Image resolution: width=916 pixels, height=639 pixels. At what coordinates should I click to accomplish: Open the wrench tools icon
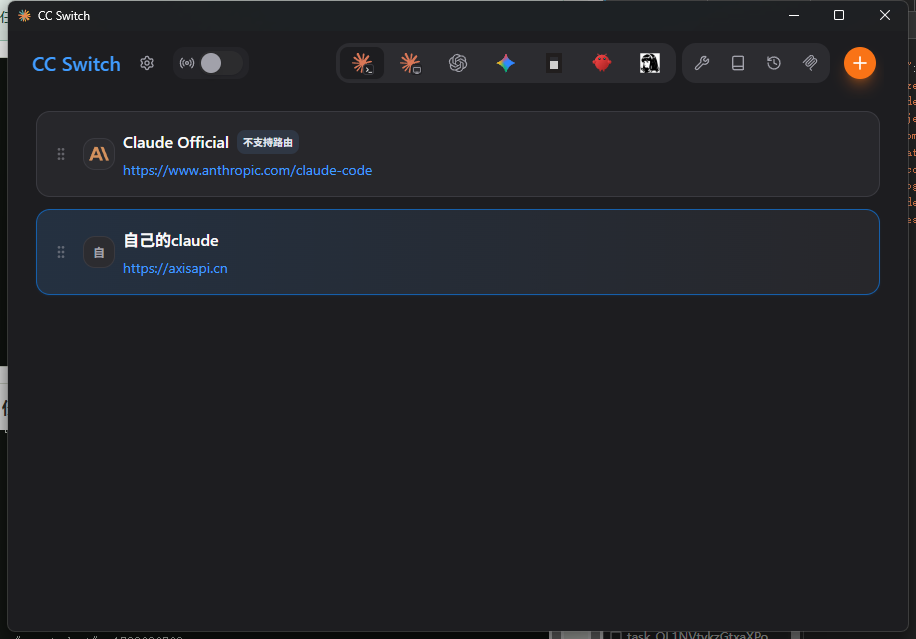(x=702, y=63)
